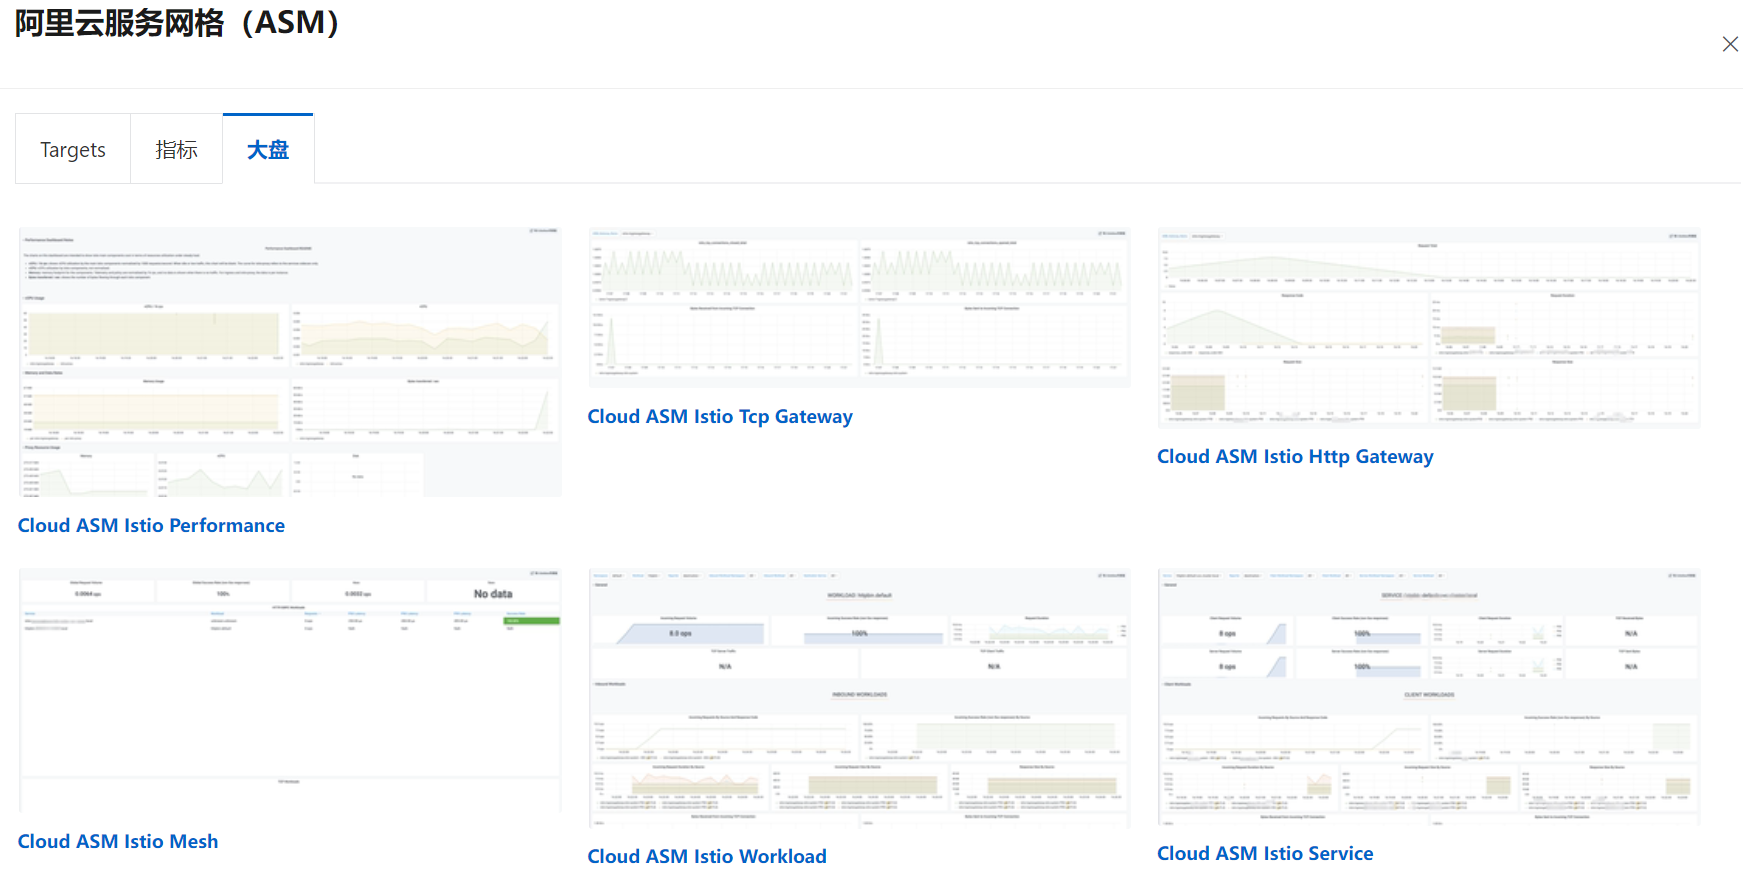
Task: Click the Istio Http Gateway dashboard thumbnail
Action: coord(1429,327)
